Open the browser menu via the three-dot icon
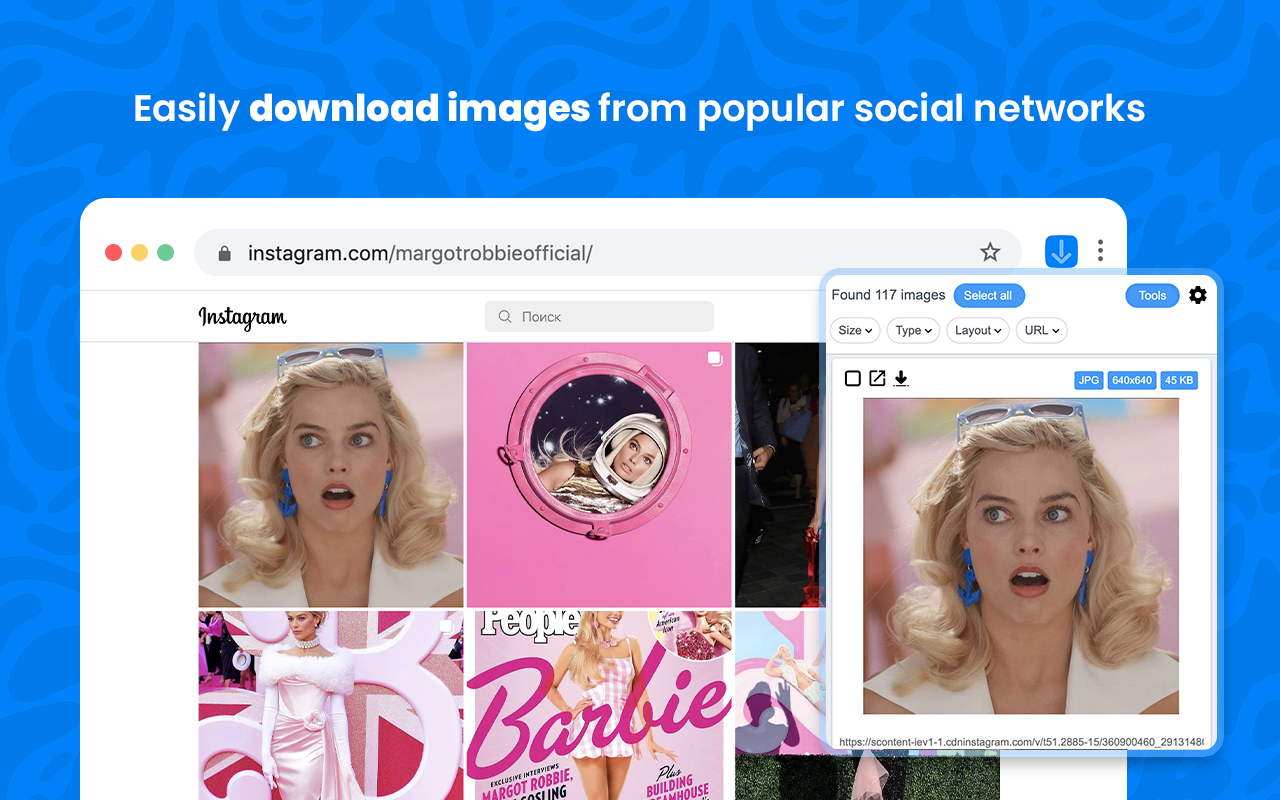 [1100, 251]
